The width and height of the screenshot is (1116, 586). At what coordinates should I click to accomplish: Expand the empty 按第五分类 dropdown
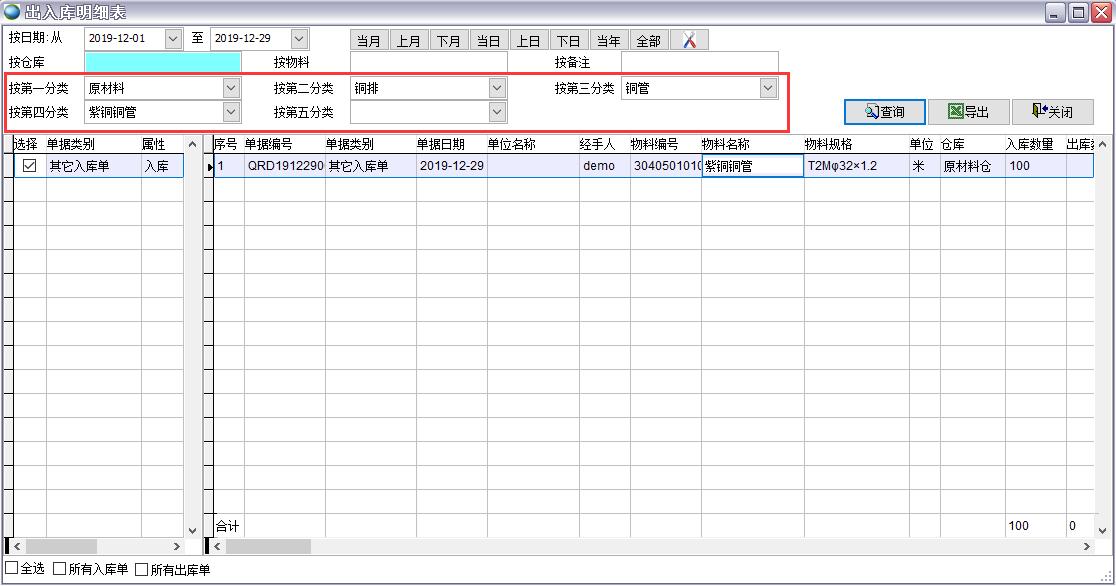click(497, 112)
